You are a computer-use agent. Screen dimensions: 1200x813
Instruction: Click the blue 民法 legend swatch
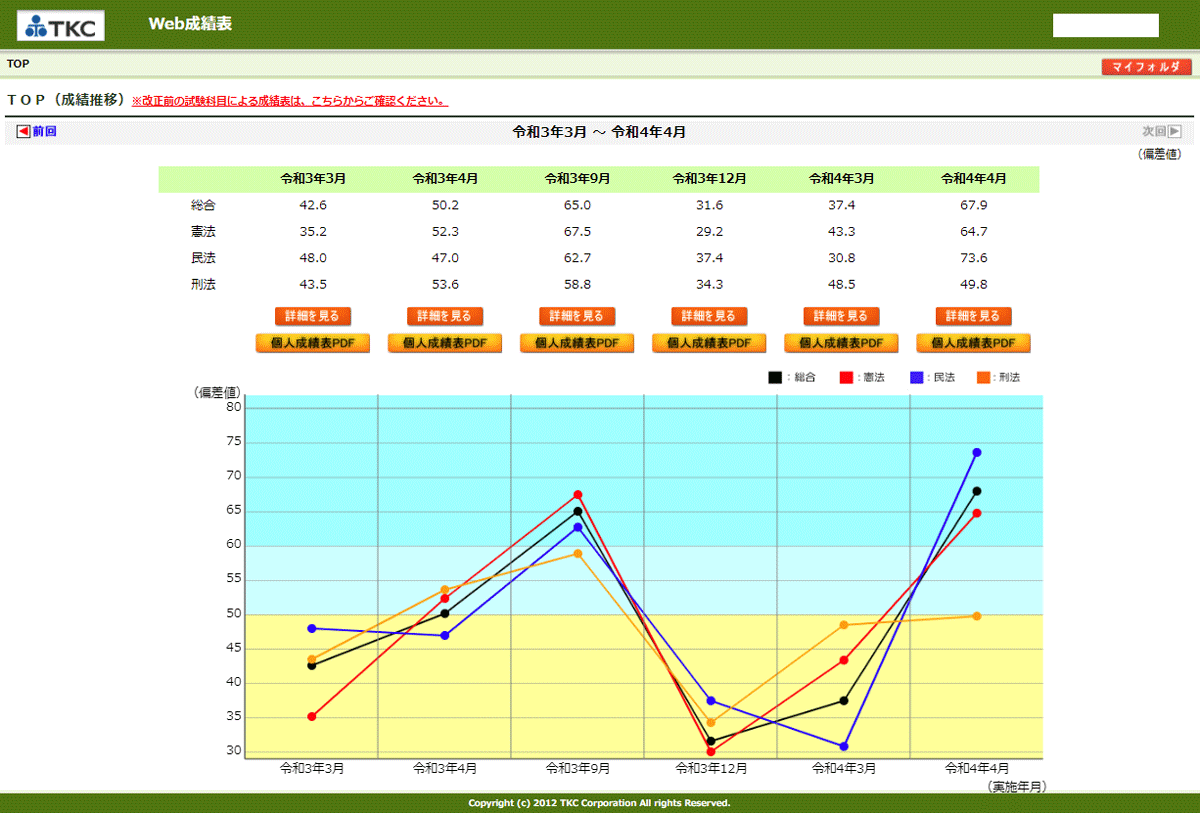click(x=916, y=377)
